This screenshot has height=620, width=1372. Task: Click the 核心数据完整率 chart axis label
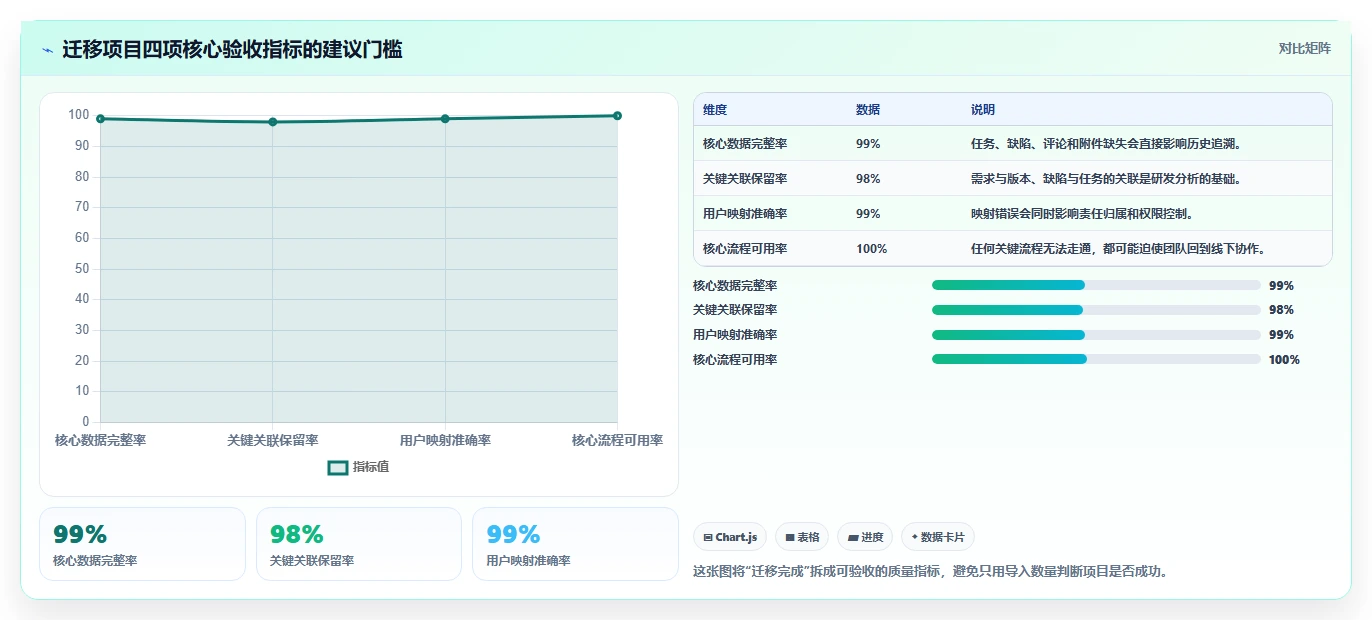100,440
